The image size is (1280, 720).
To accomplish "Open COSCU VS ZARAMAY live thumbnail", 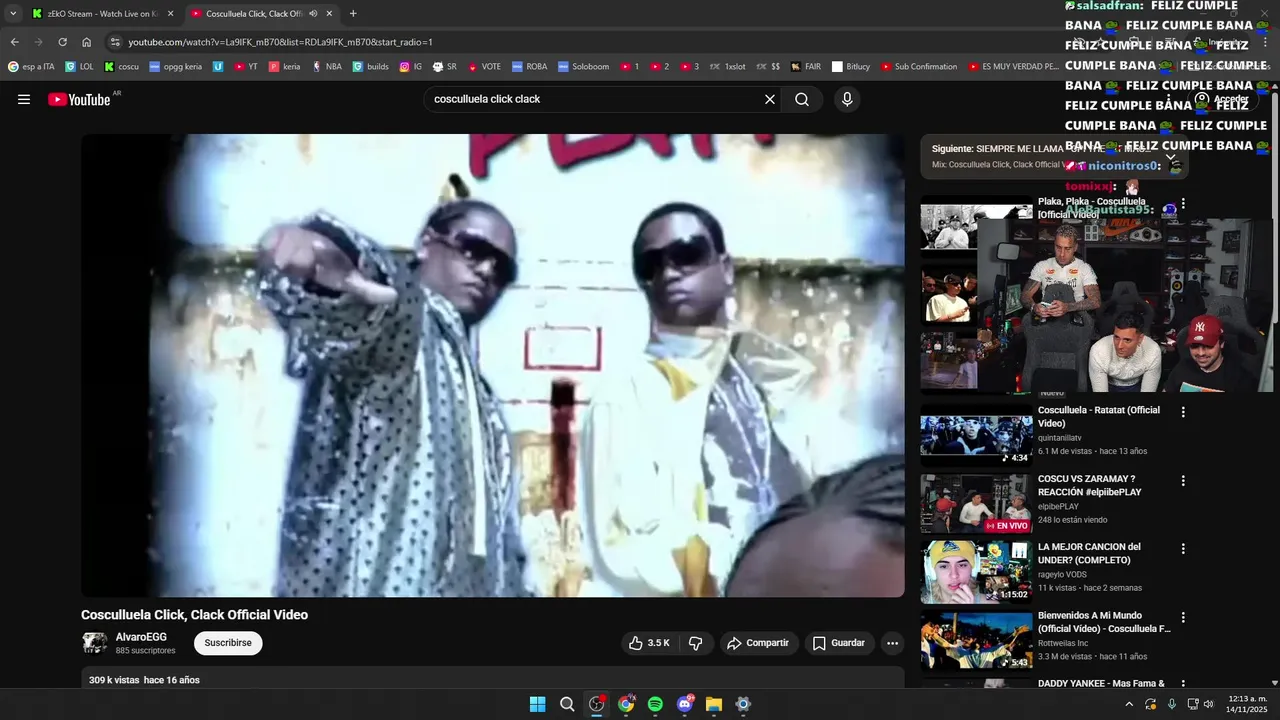I will click(976, 503).
